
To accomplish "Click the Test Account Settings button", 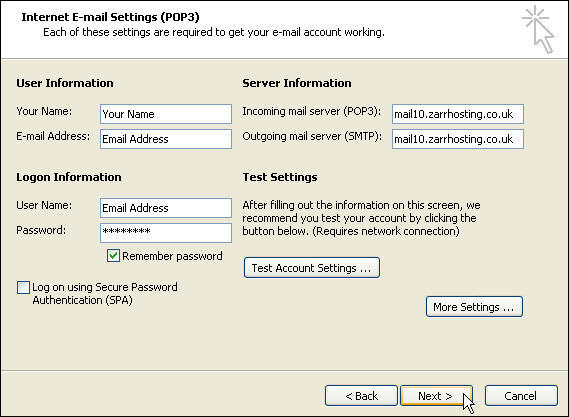I will (x=312, y=268).
